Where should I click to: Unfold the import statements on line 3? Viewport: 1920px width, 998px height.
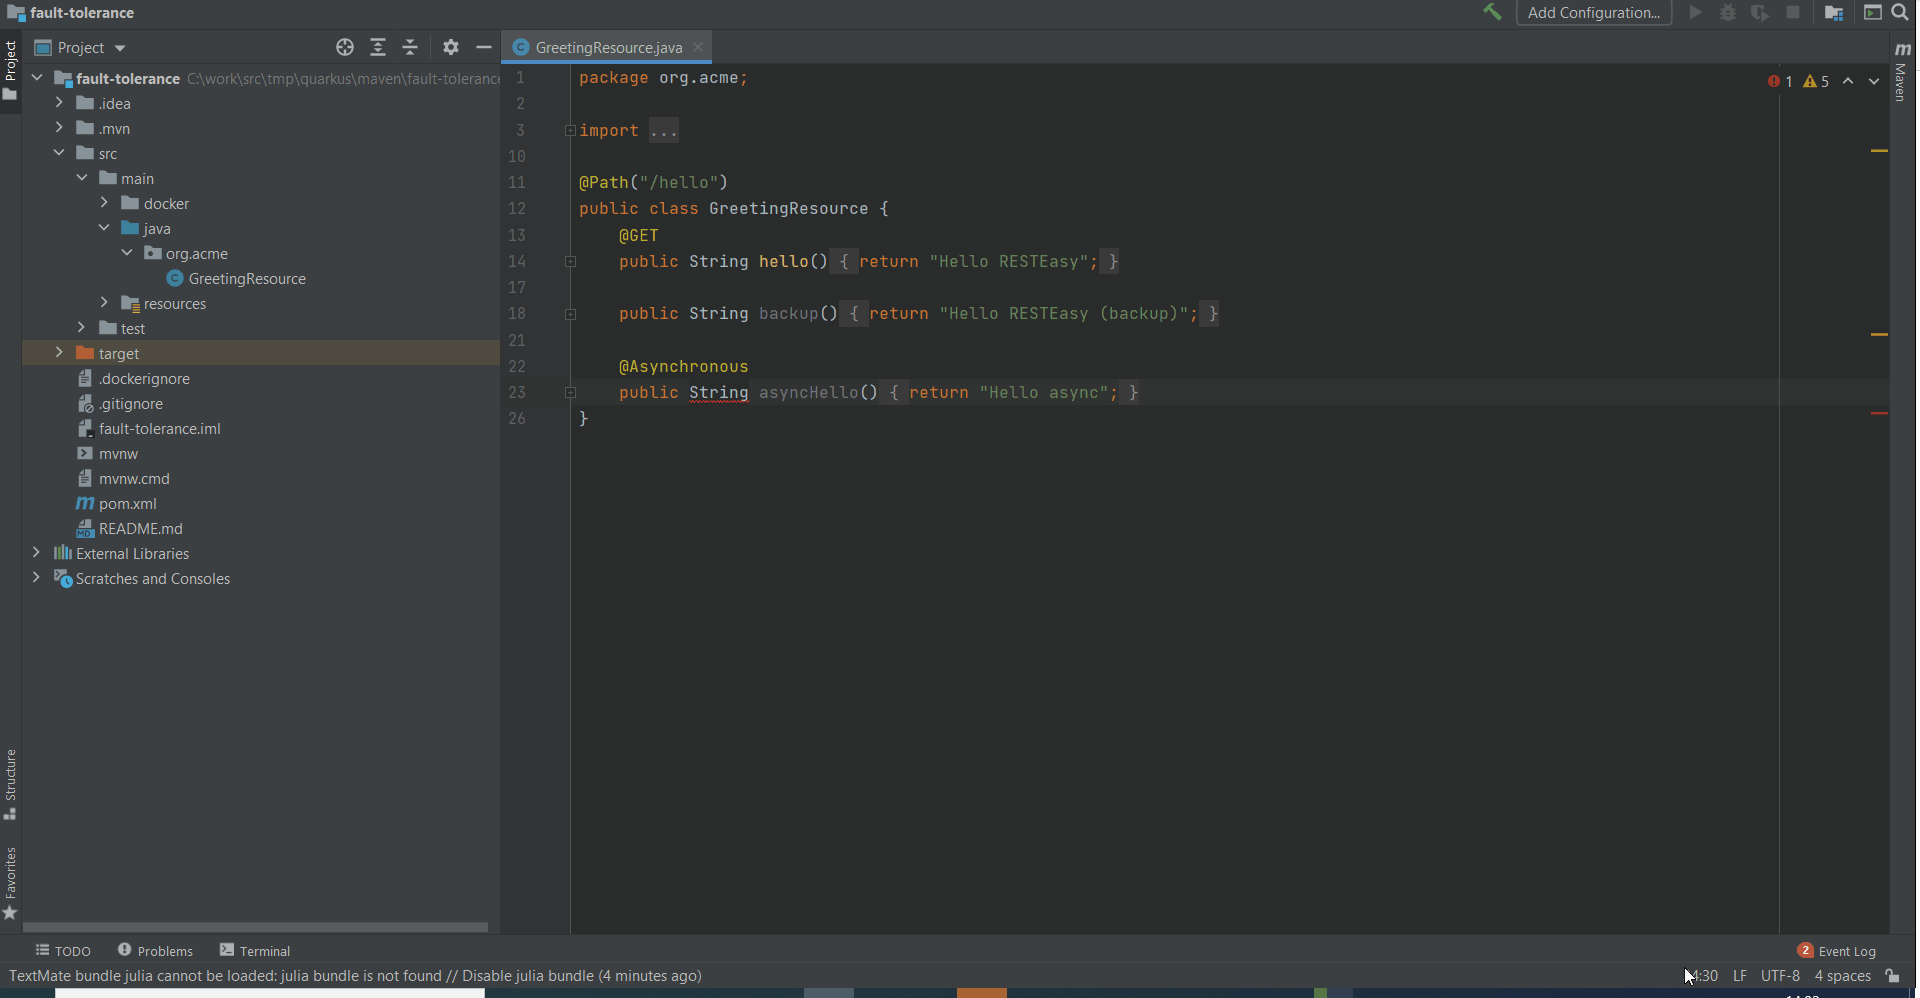[570, 130]
